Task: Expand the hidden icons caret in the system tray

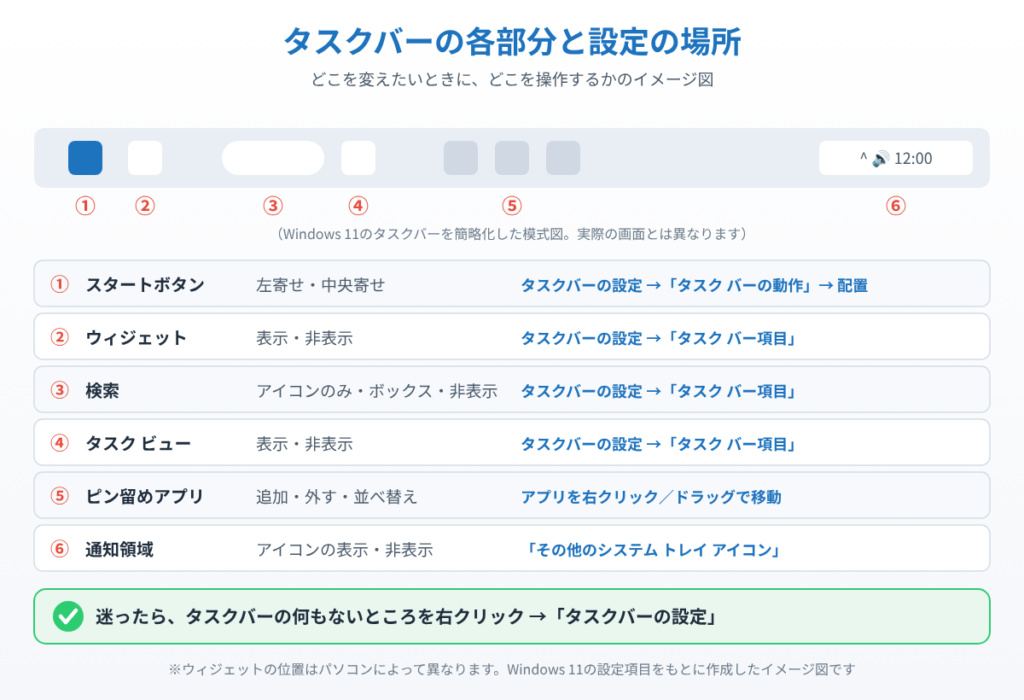Action: 863,158
